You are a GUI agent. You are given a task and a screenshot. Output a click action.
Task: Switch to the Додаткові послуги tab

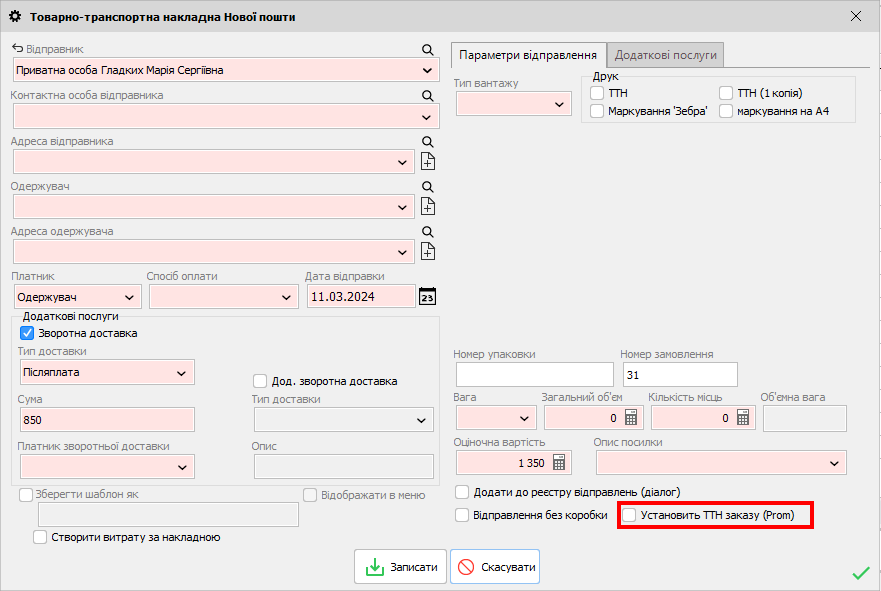point(665,55)
